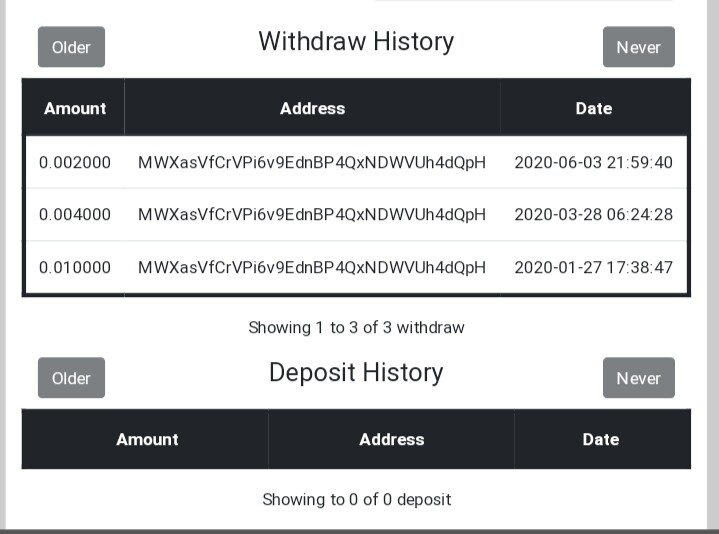Select Date header in Withdraw table

click(593, 108)
